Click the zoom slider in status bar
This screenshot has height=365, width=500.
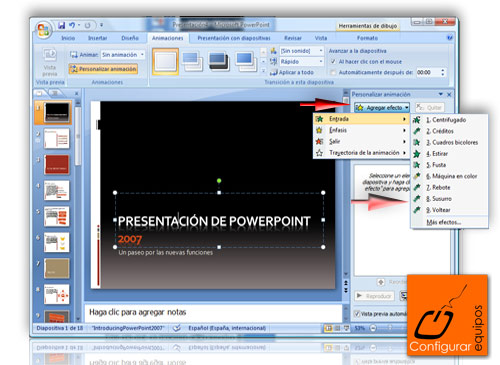(x=390, y=328)
